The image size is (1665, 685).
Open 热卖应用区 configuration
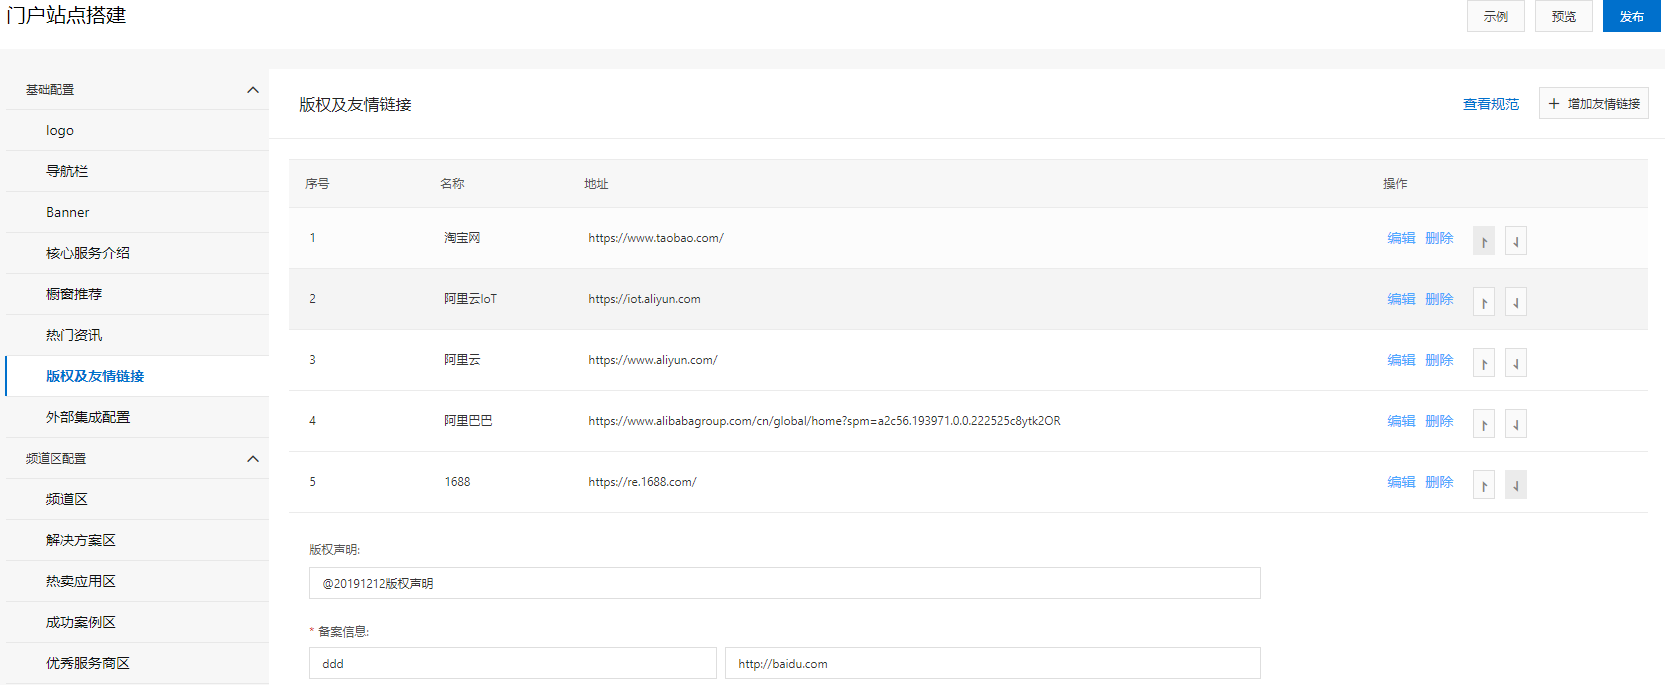pos(137,581)
